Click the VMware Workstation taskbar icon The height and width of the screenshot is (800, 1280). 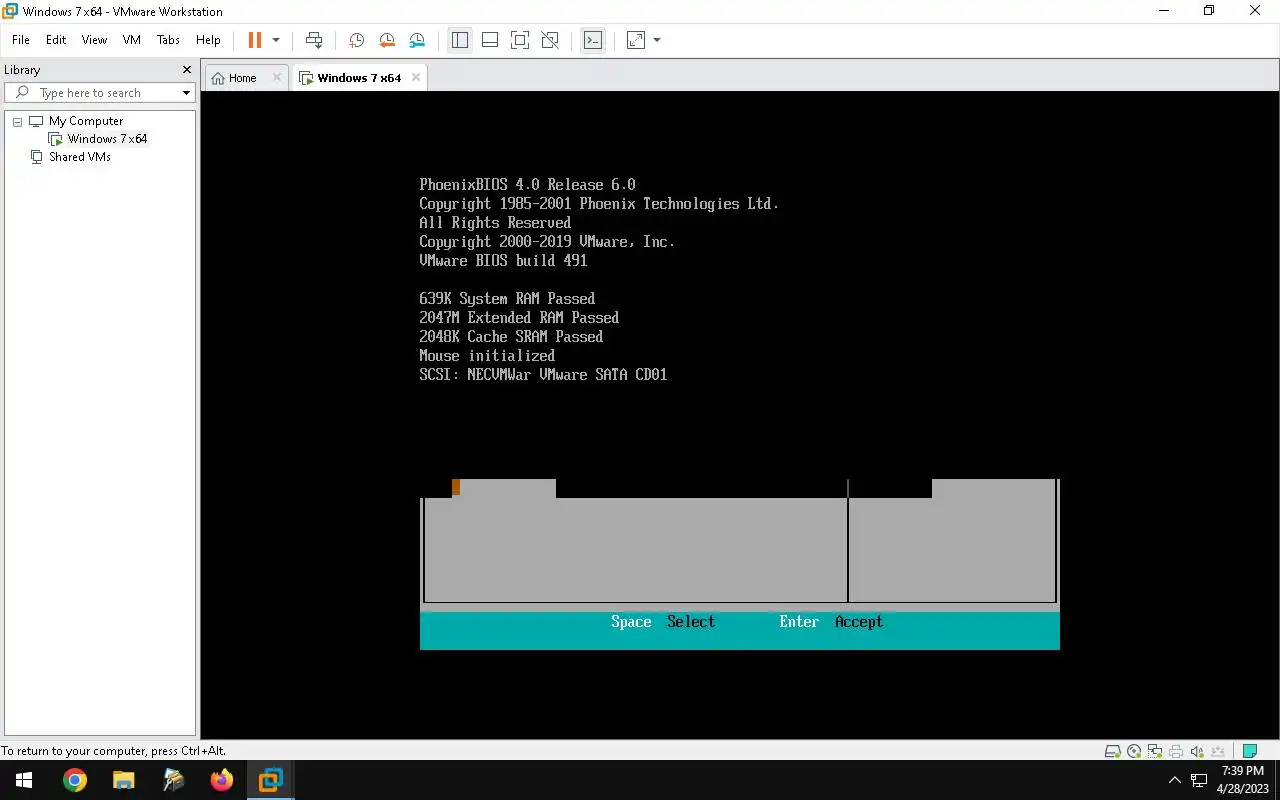[x=270, y=780]
